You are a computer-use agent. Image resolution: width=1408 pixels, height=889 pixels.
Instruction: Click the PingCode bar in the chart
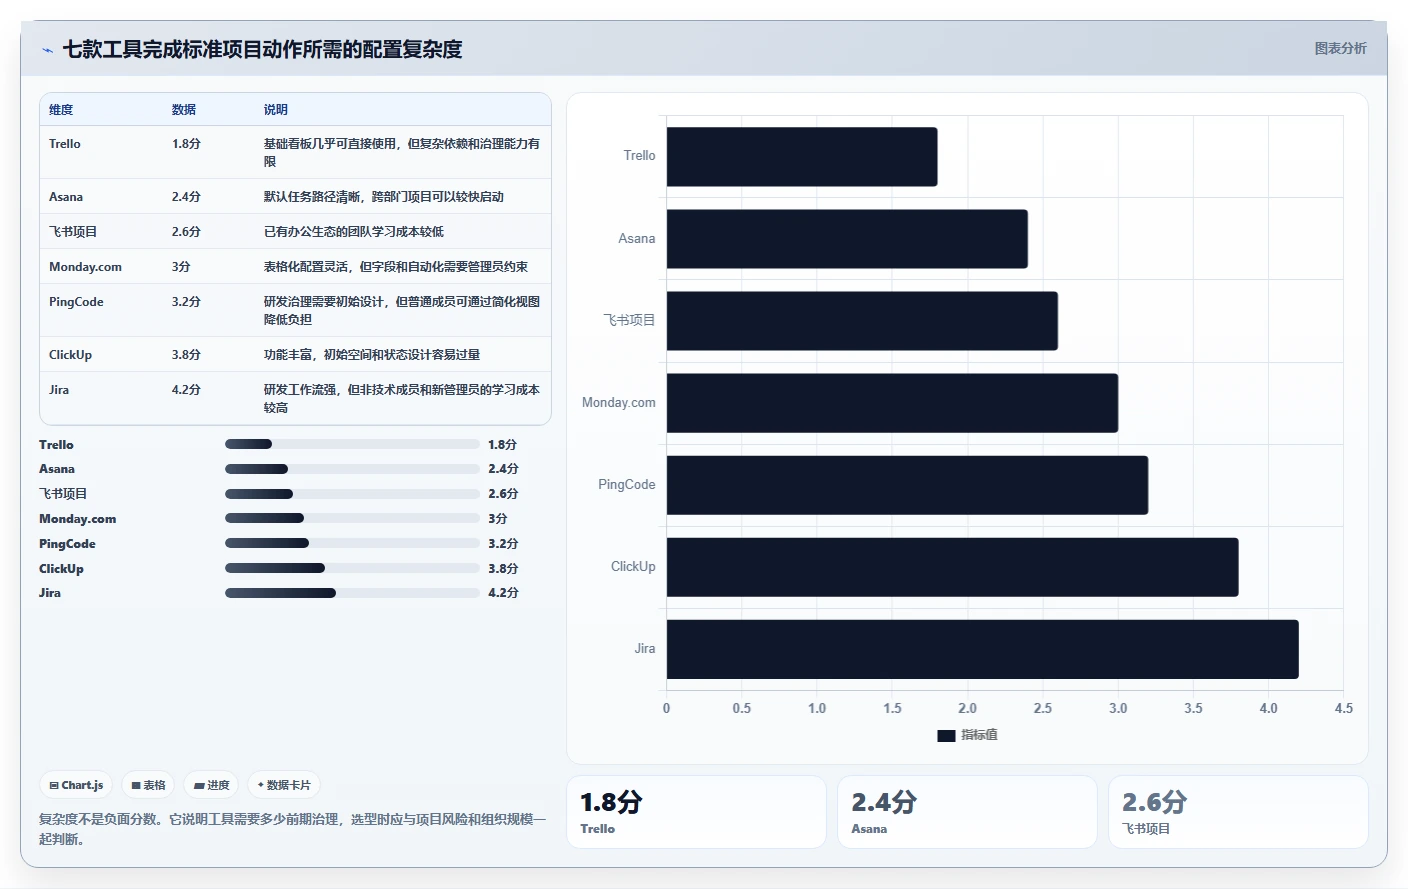click(x=907, y=485)
